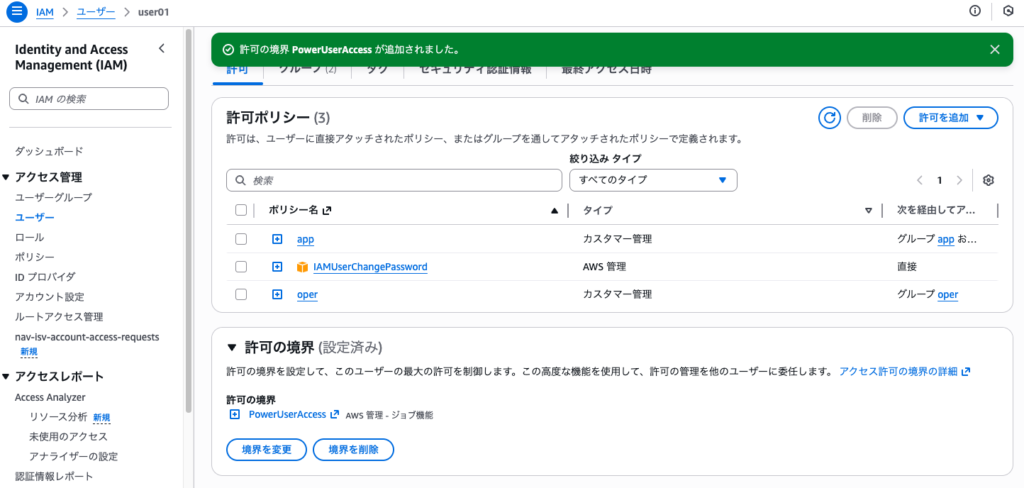The height and width of the screenshot is (488, 1024).
Task: Click the refresh permissions policies icon
Action: 829,118
